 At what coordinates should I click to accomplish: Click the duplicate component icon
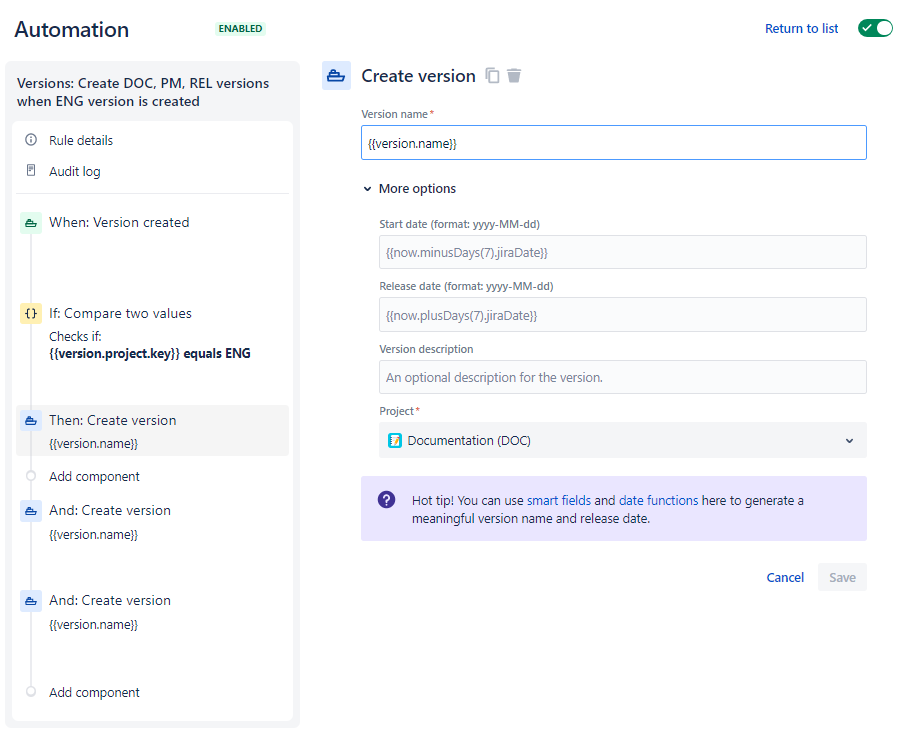[x=492, y=76]
